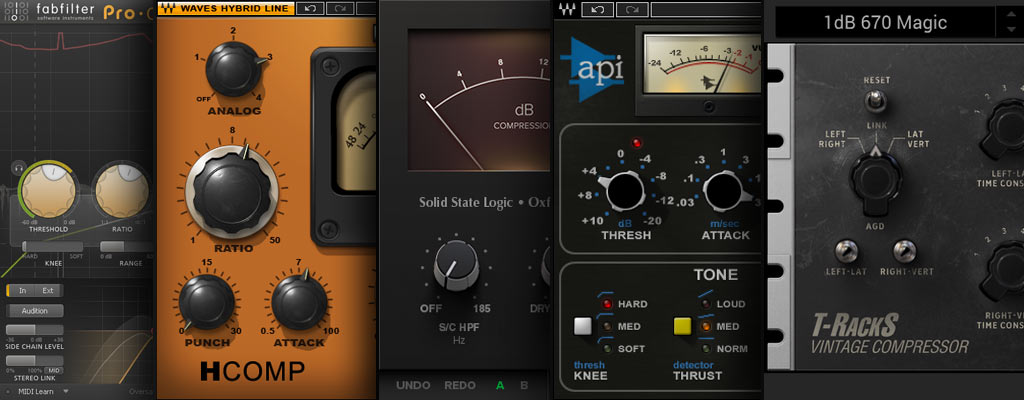This screenshot has width=1024, height=400.
Task: Click the 'Solid State Logic' text
Action: click(466, 203)
